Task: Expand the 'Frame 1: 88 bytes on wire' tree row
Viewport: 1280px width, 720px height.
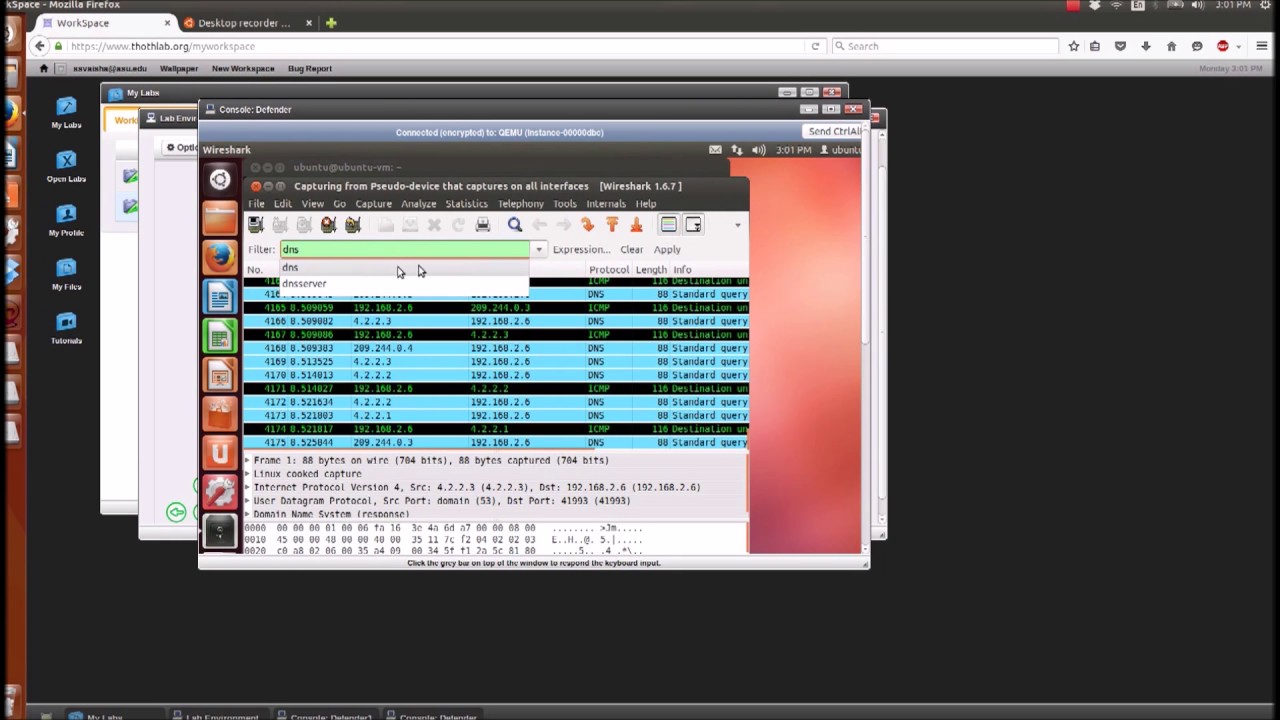Action: click(248, 461)
